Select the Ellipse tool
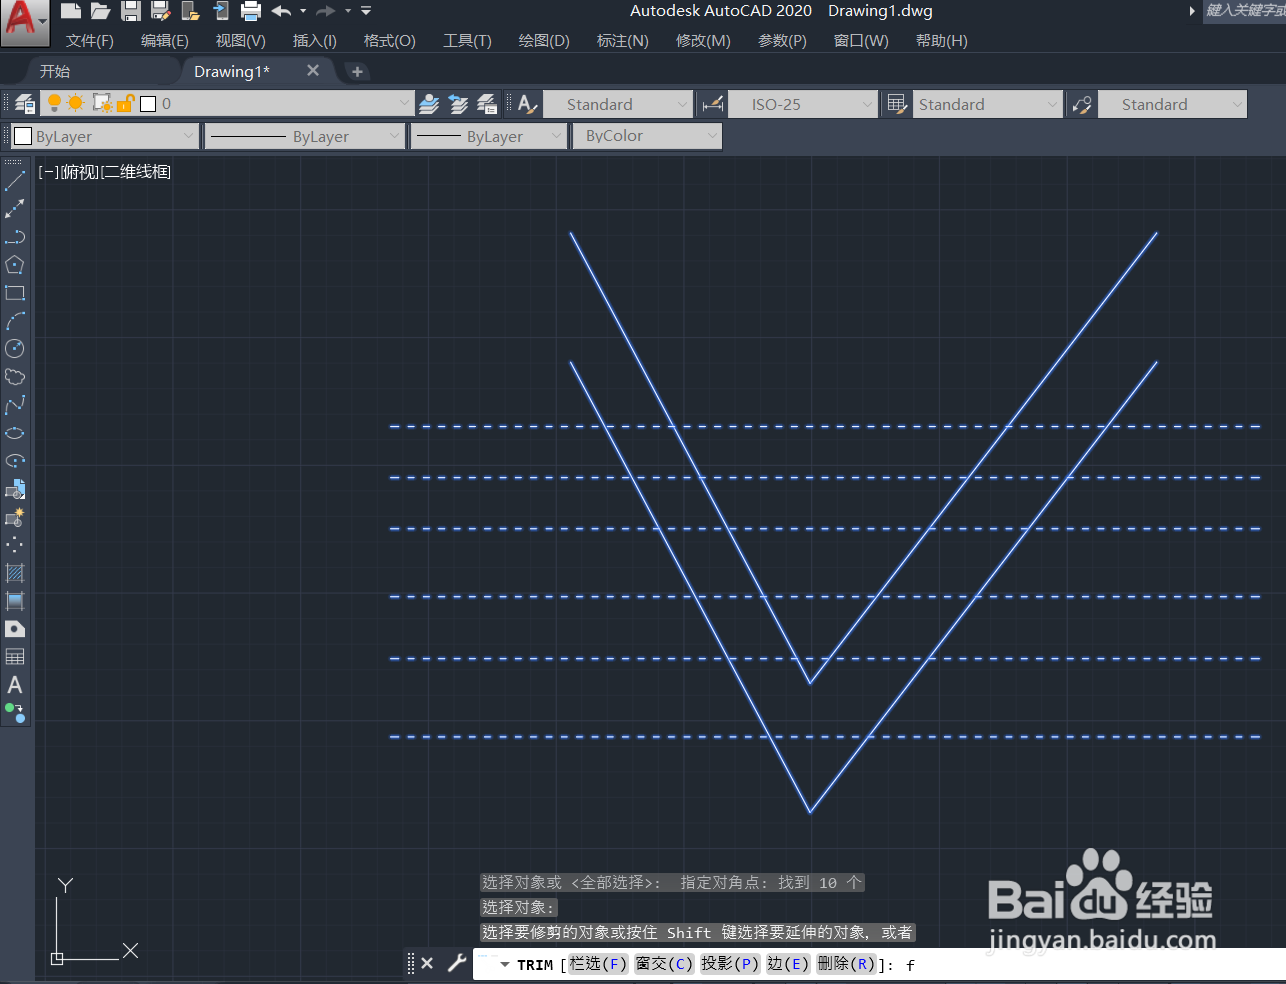The width and height of the screenshot is (1286, 984). pyautogui.click(x=15, y=433)
